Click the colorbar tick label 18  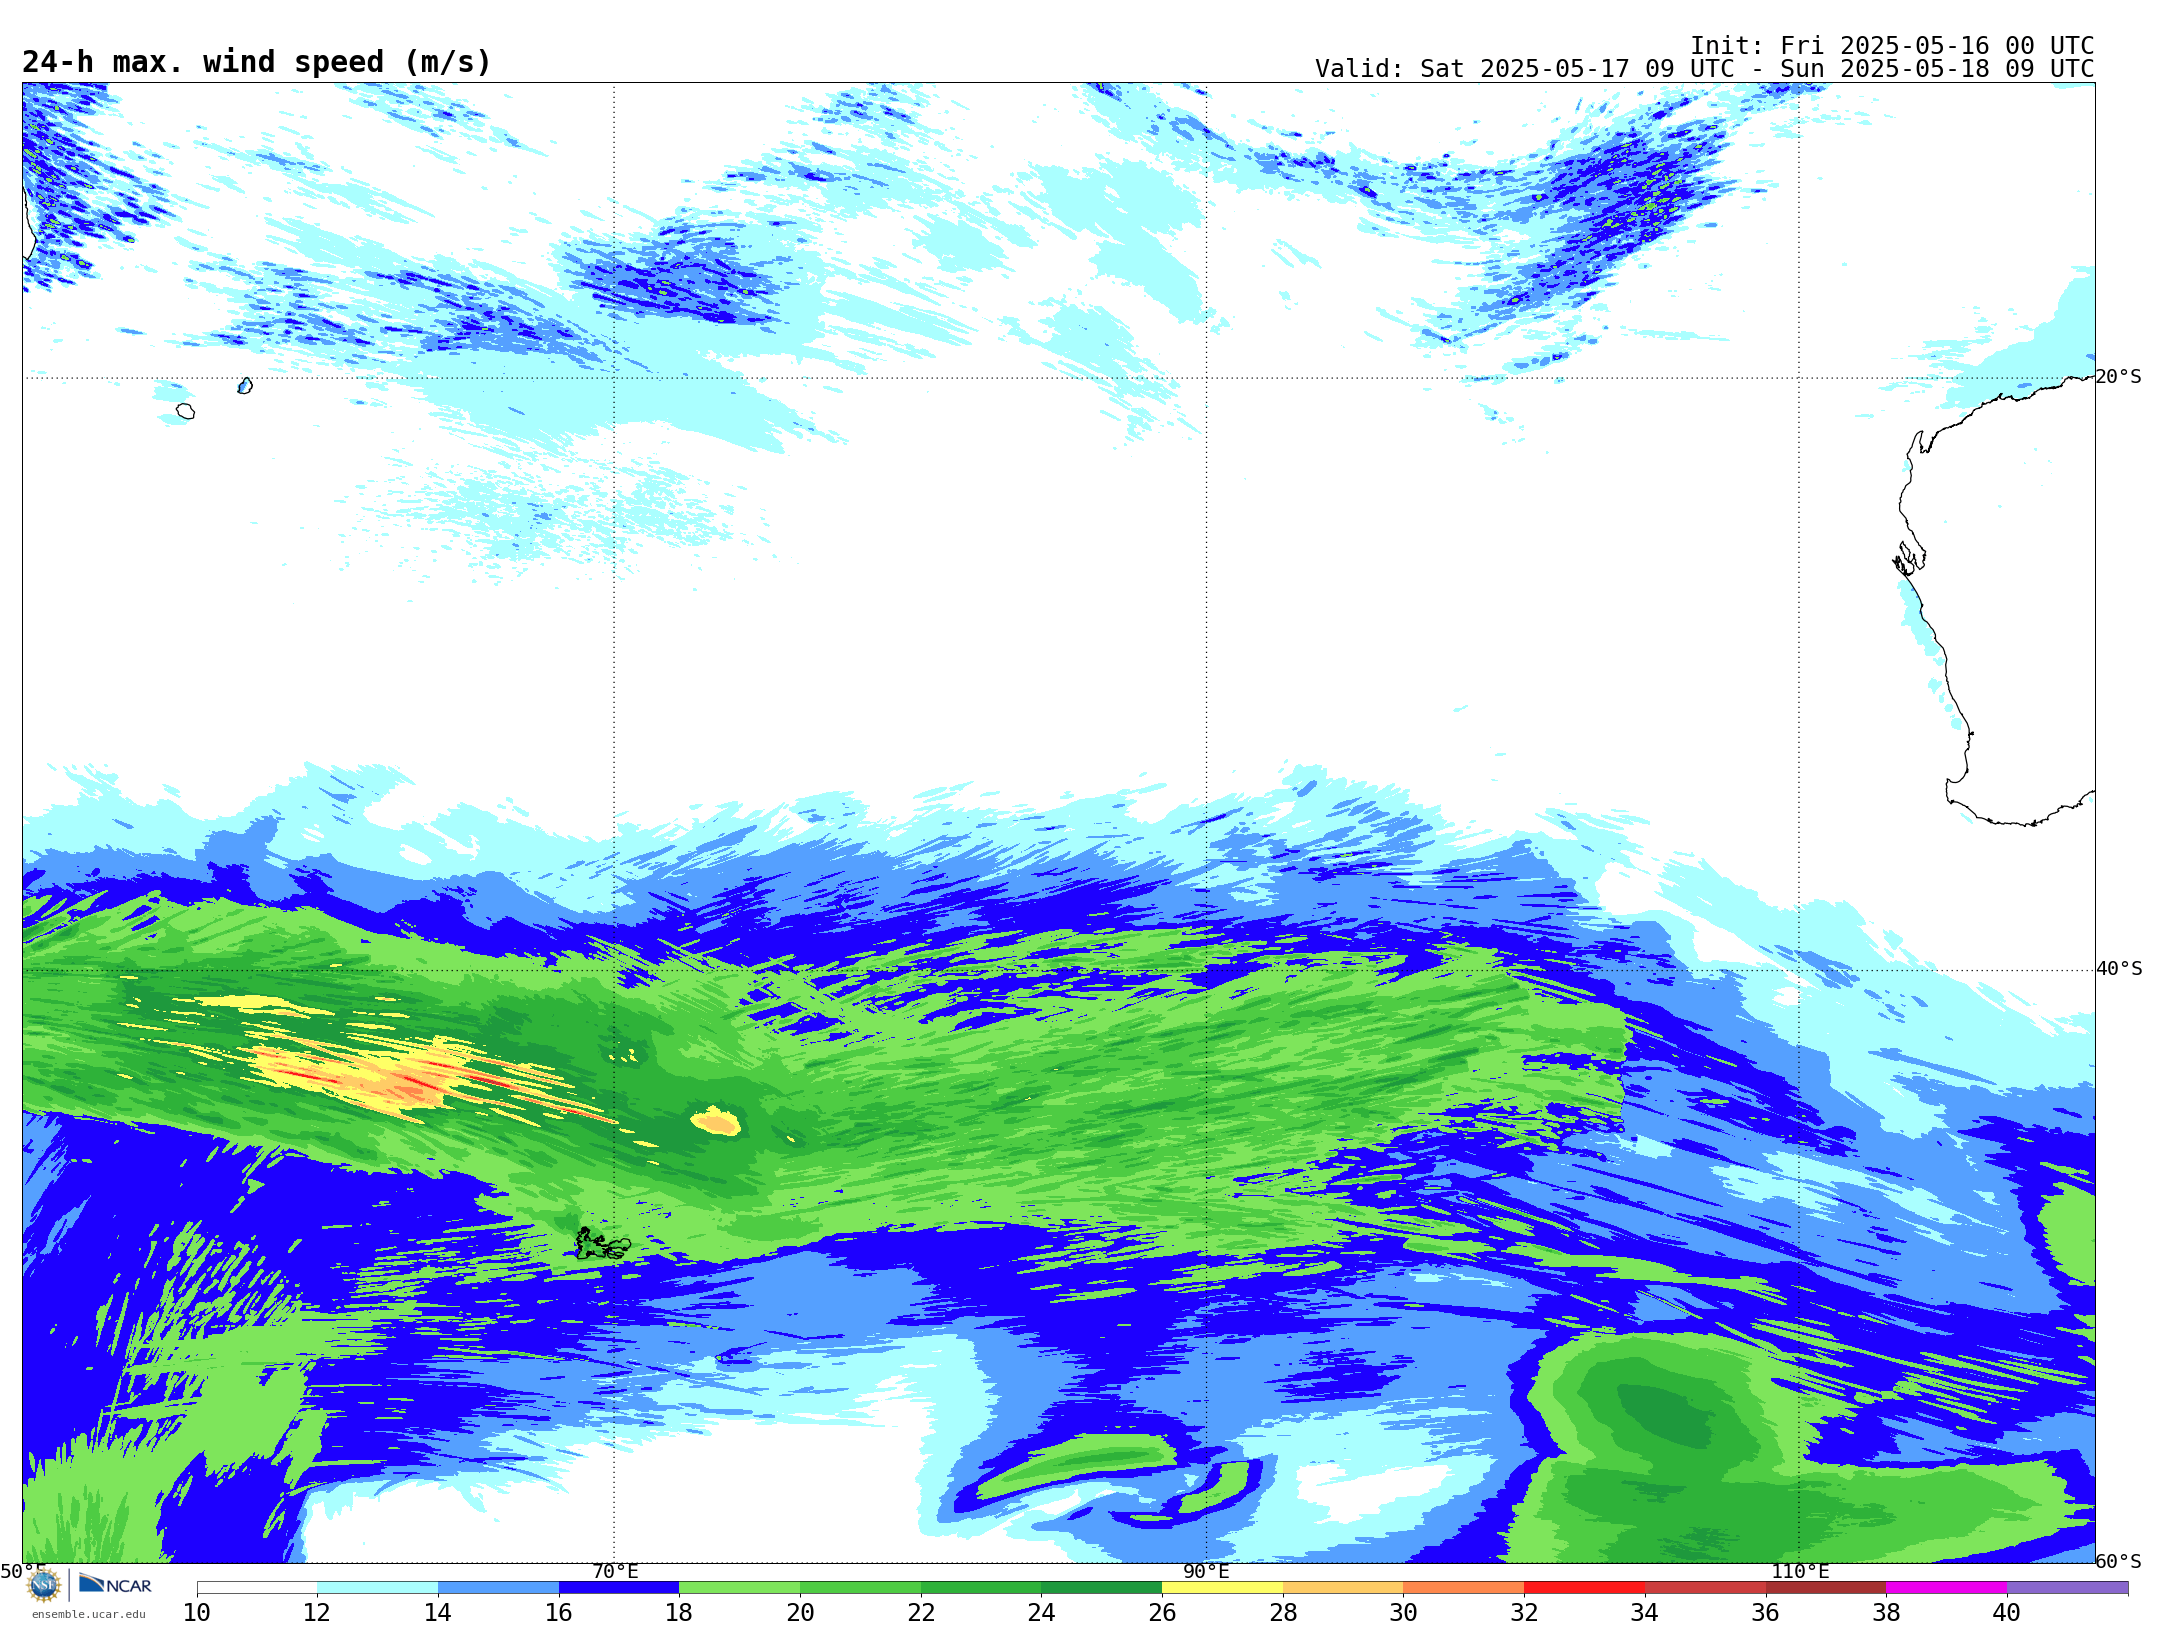(679, 1612)
